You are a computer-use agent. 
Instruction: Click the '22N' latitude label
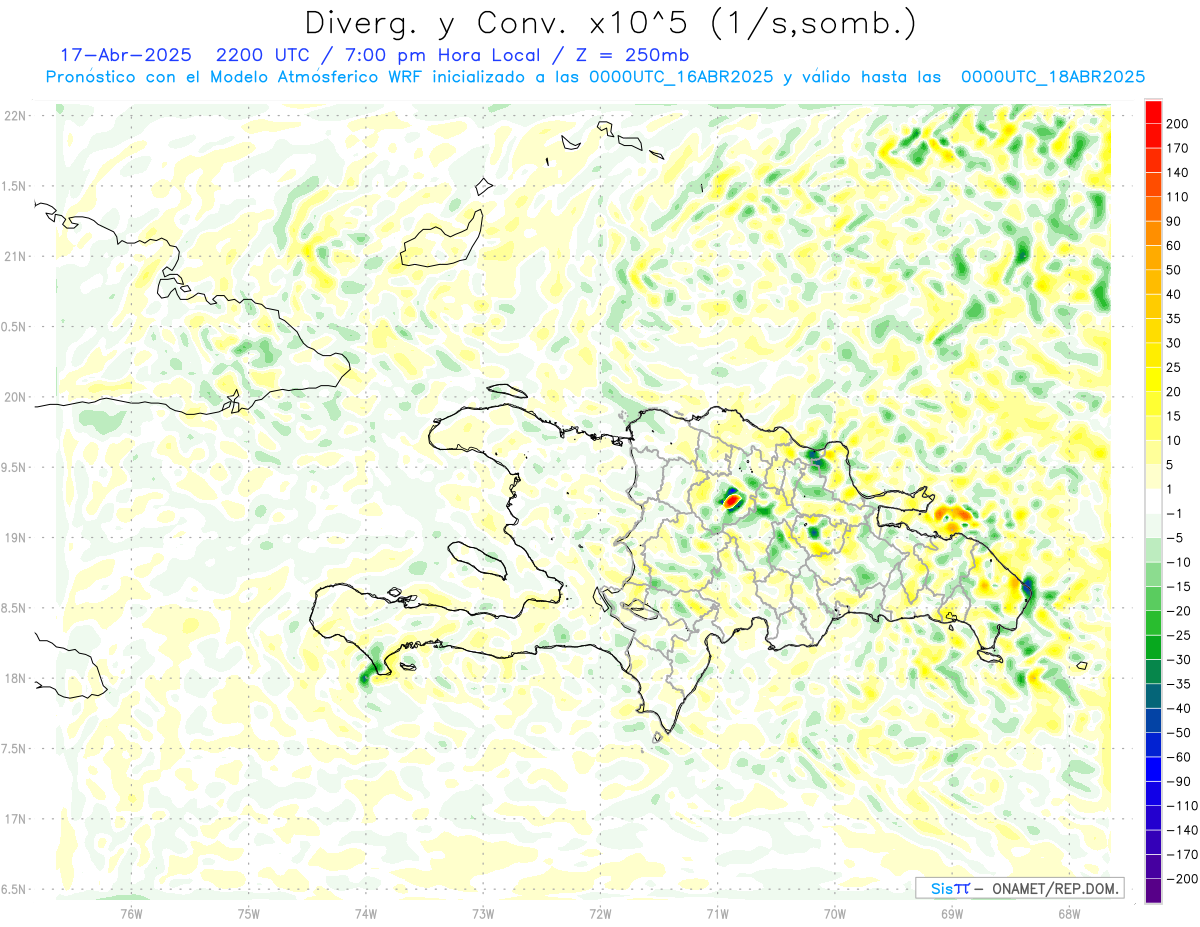point(15,116)
